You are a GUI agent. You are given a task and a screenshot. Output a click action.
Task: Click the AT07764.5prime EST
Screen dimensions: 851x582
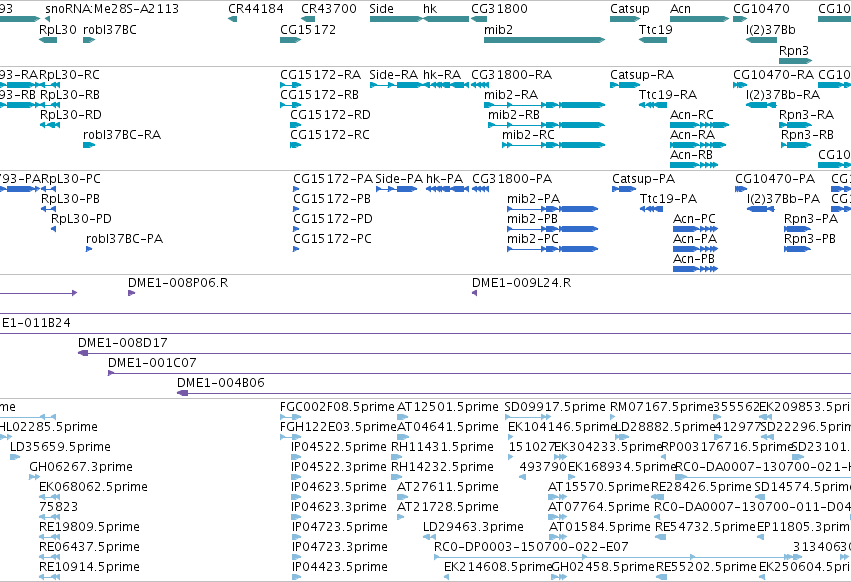pyautogui.click(x=555, y=517)
